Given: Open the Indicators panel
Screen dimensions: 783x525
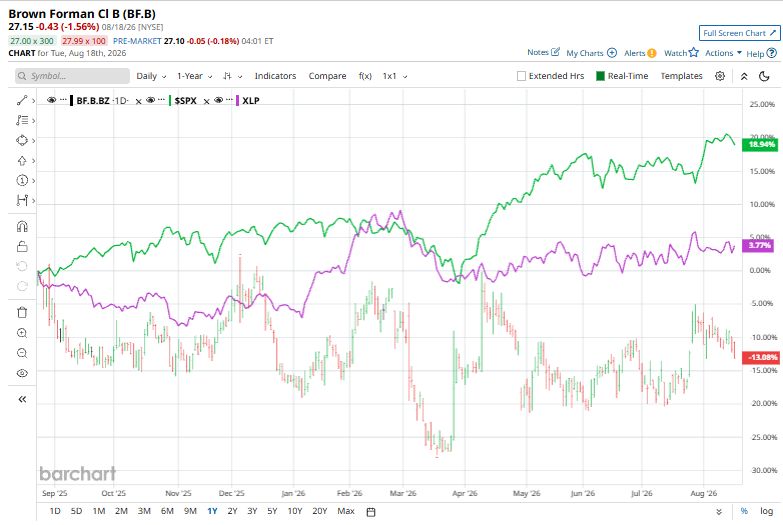Looking at the screenshot, I should [275, 76].
